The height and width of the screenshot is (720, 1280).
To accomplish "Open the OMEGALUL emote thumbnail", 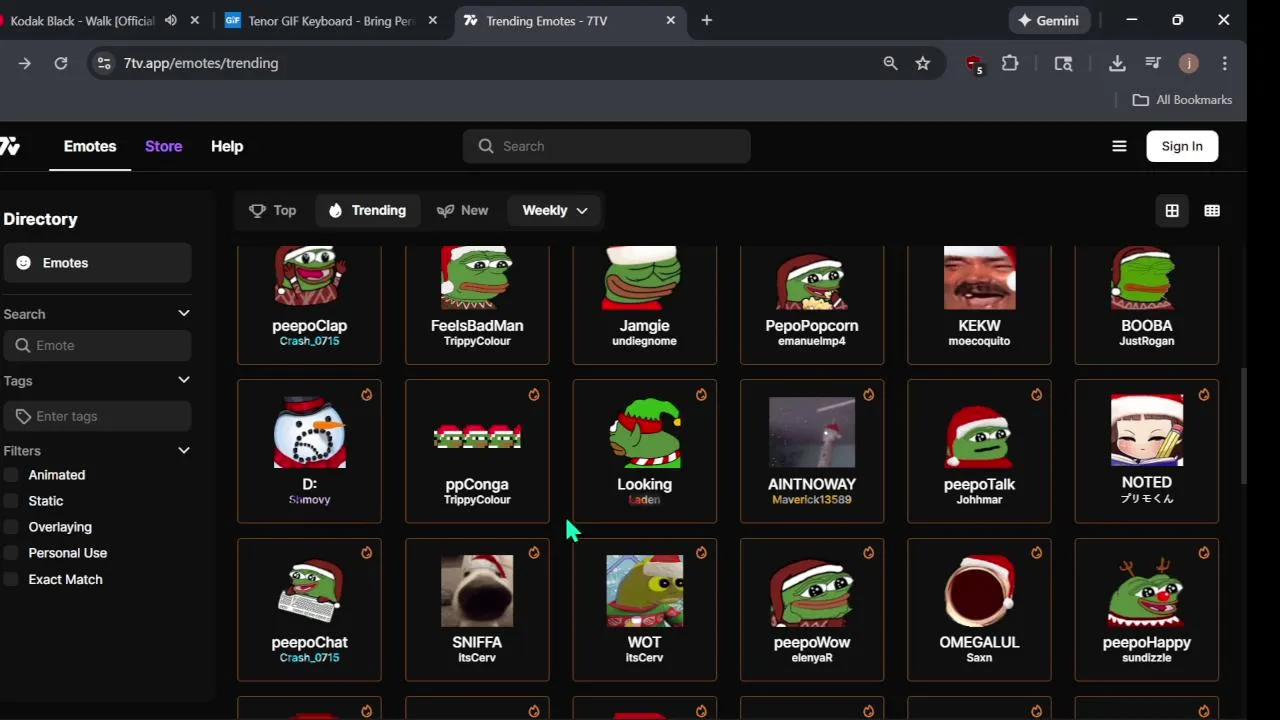I will tap(979, 591).
